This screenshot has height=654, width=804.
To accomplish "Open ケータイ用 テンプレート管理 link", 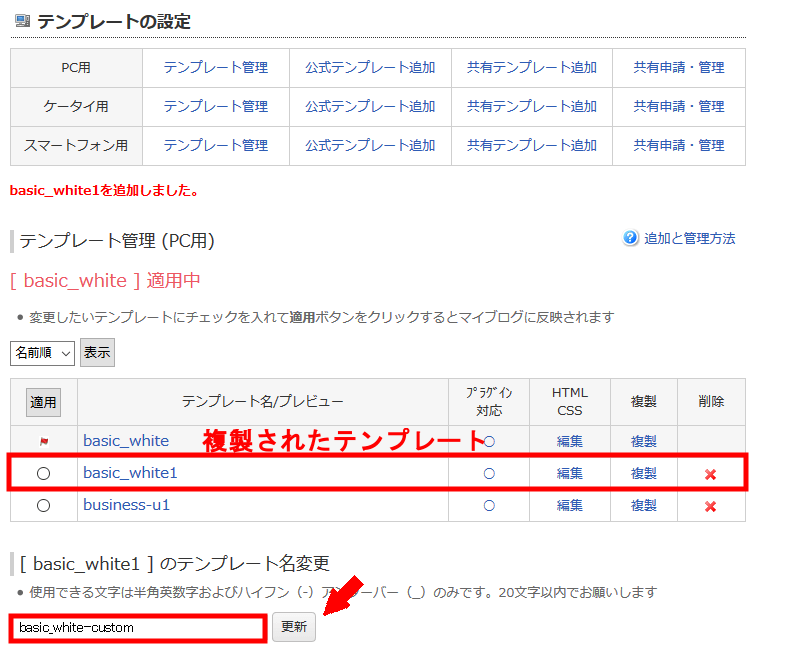I will tap(216, 107).
